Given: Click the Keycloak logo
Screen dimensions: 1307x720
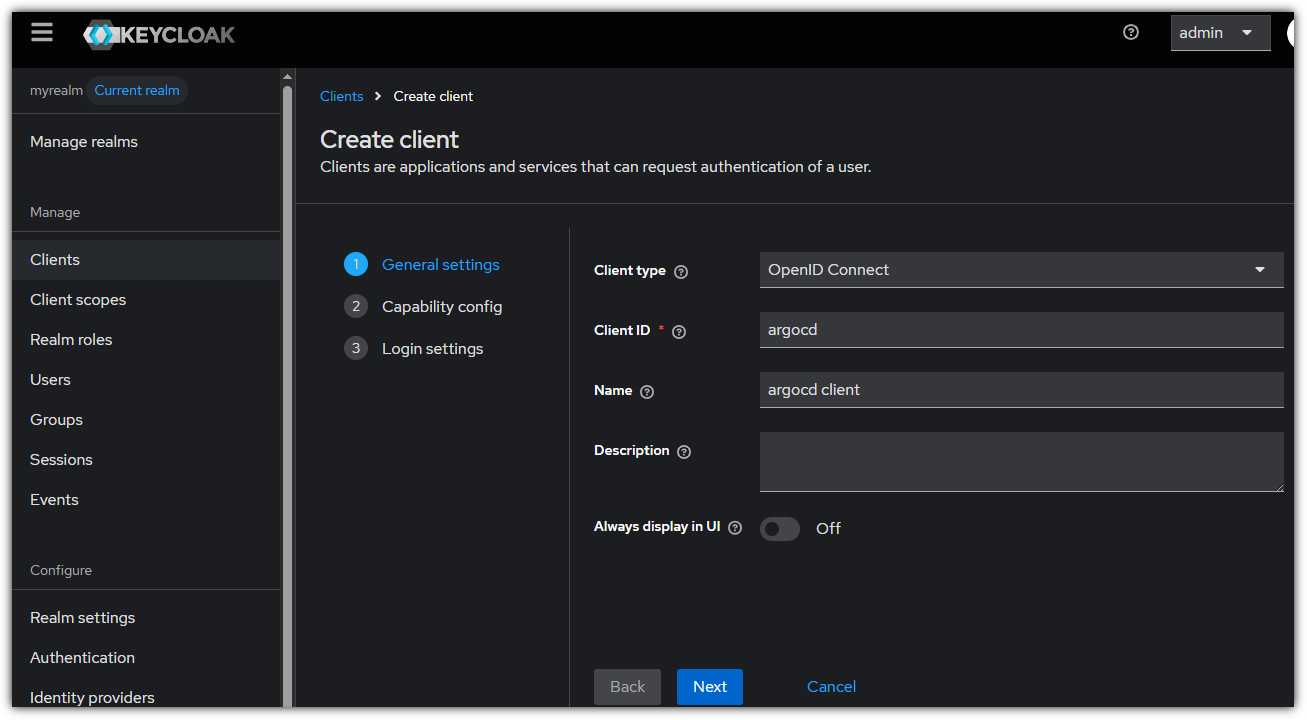Looking at the screenshot, I should pos(159,35).
